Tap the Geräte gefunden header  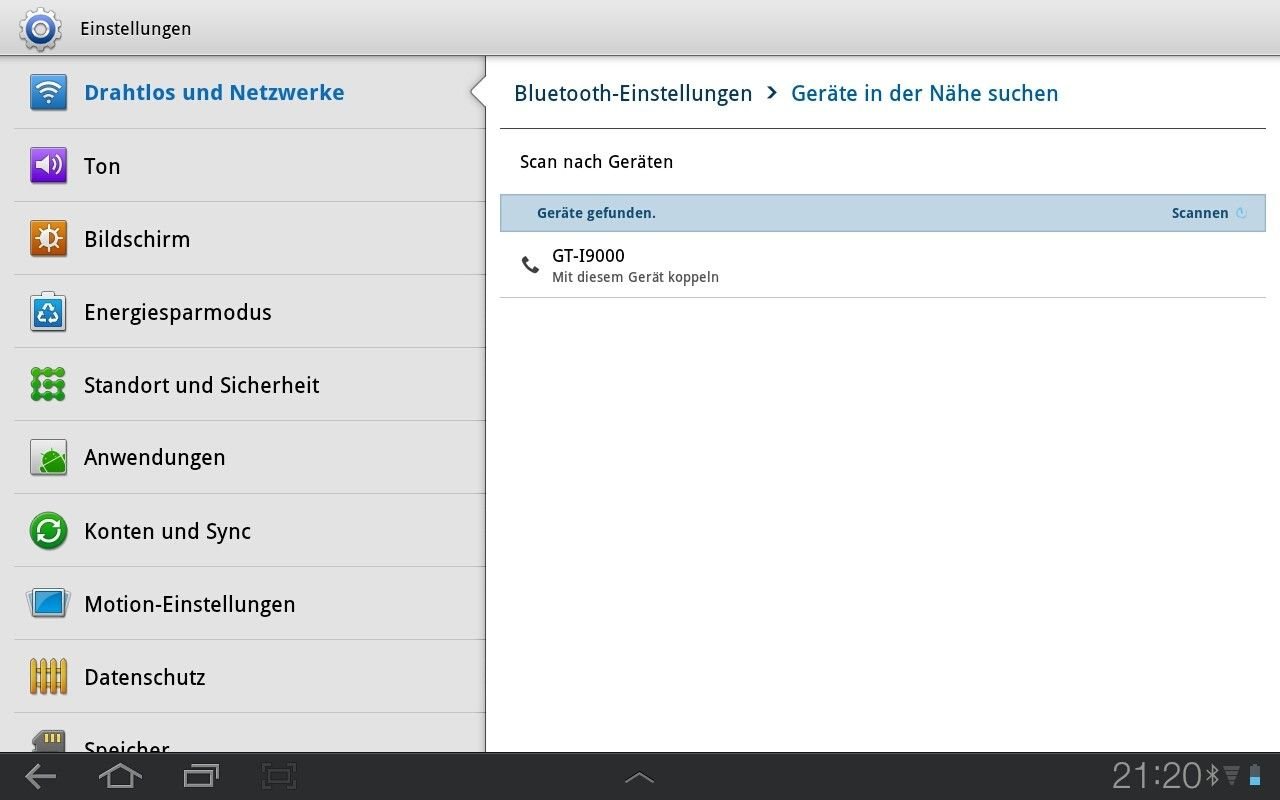(x=883, y=213)
